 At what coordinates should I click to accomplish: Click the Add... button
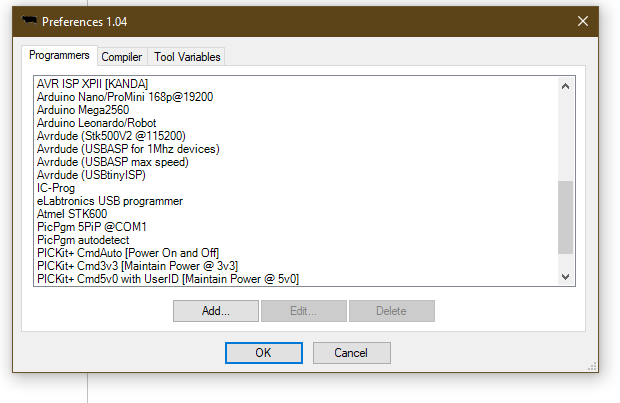click(215, 311)
